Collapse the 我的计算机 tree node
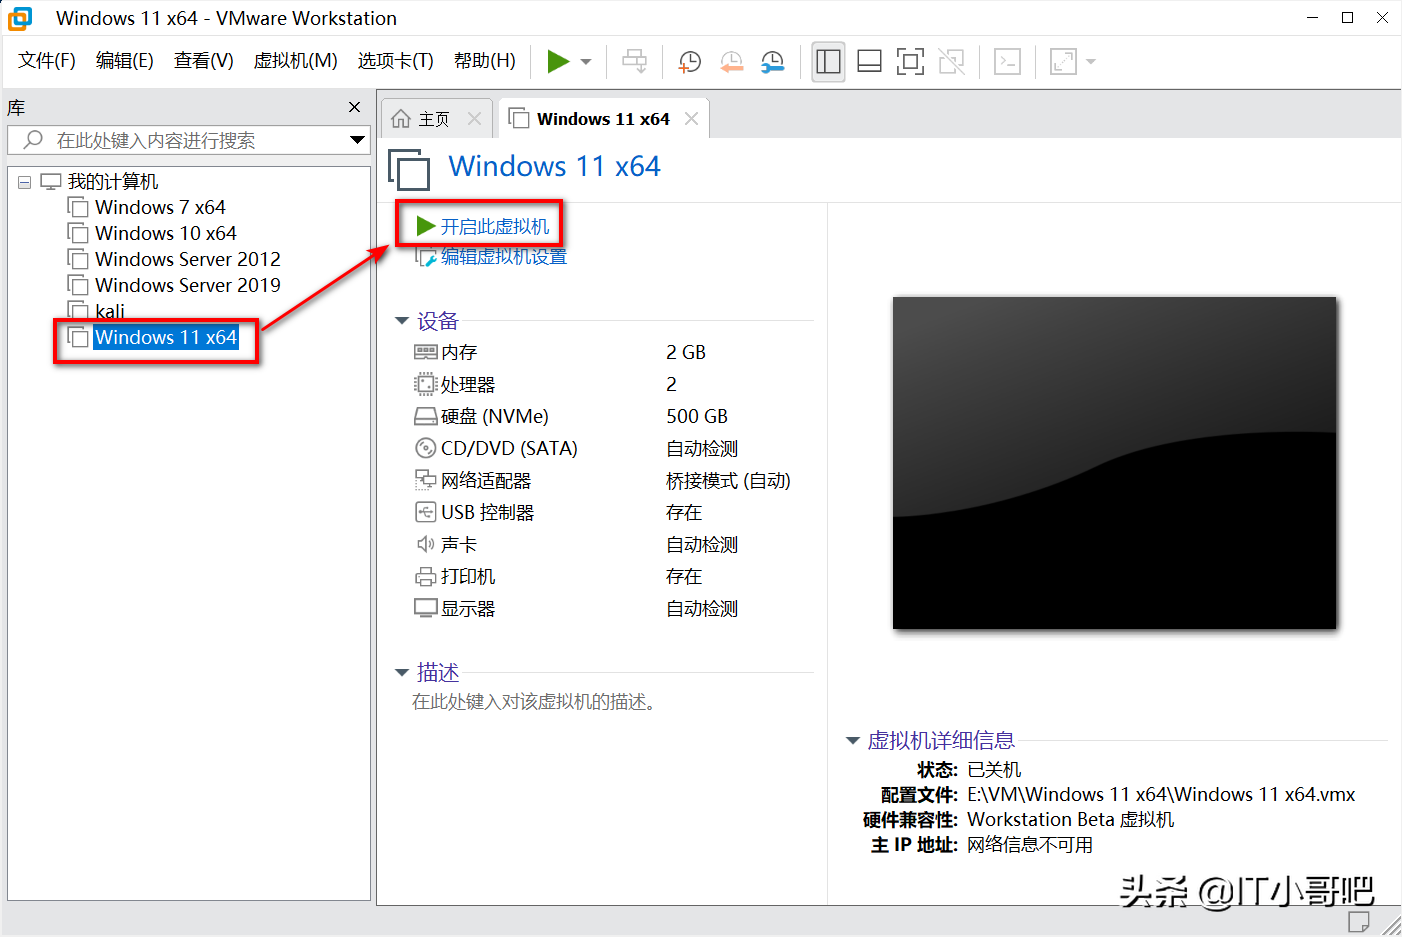The width and height of the screenshot is (1402, 937). [24, 181]
